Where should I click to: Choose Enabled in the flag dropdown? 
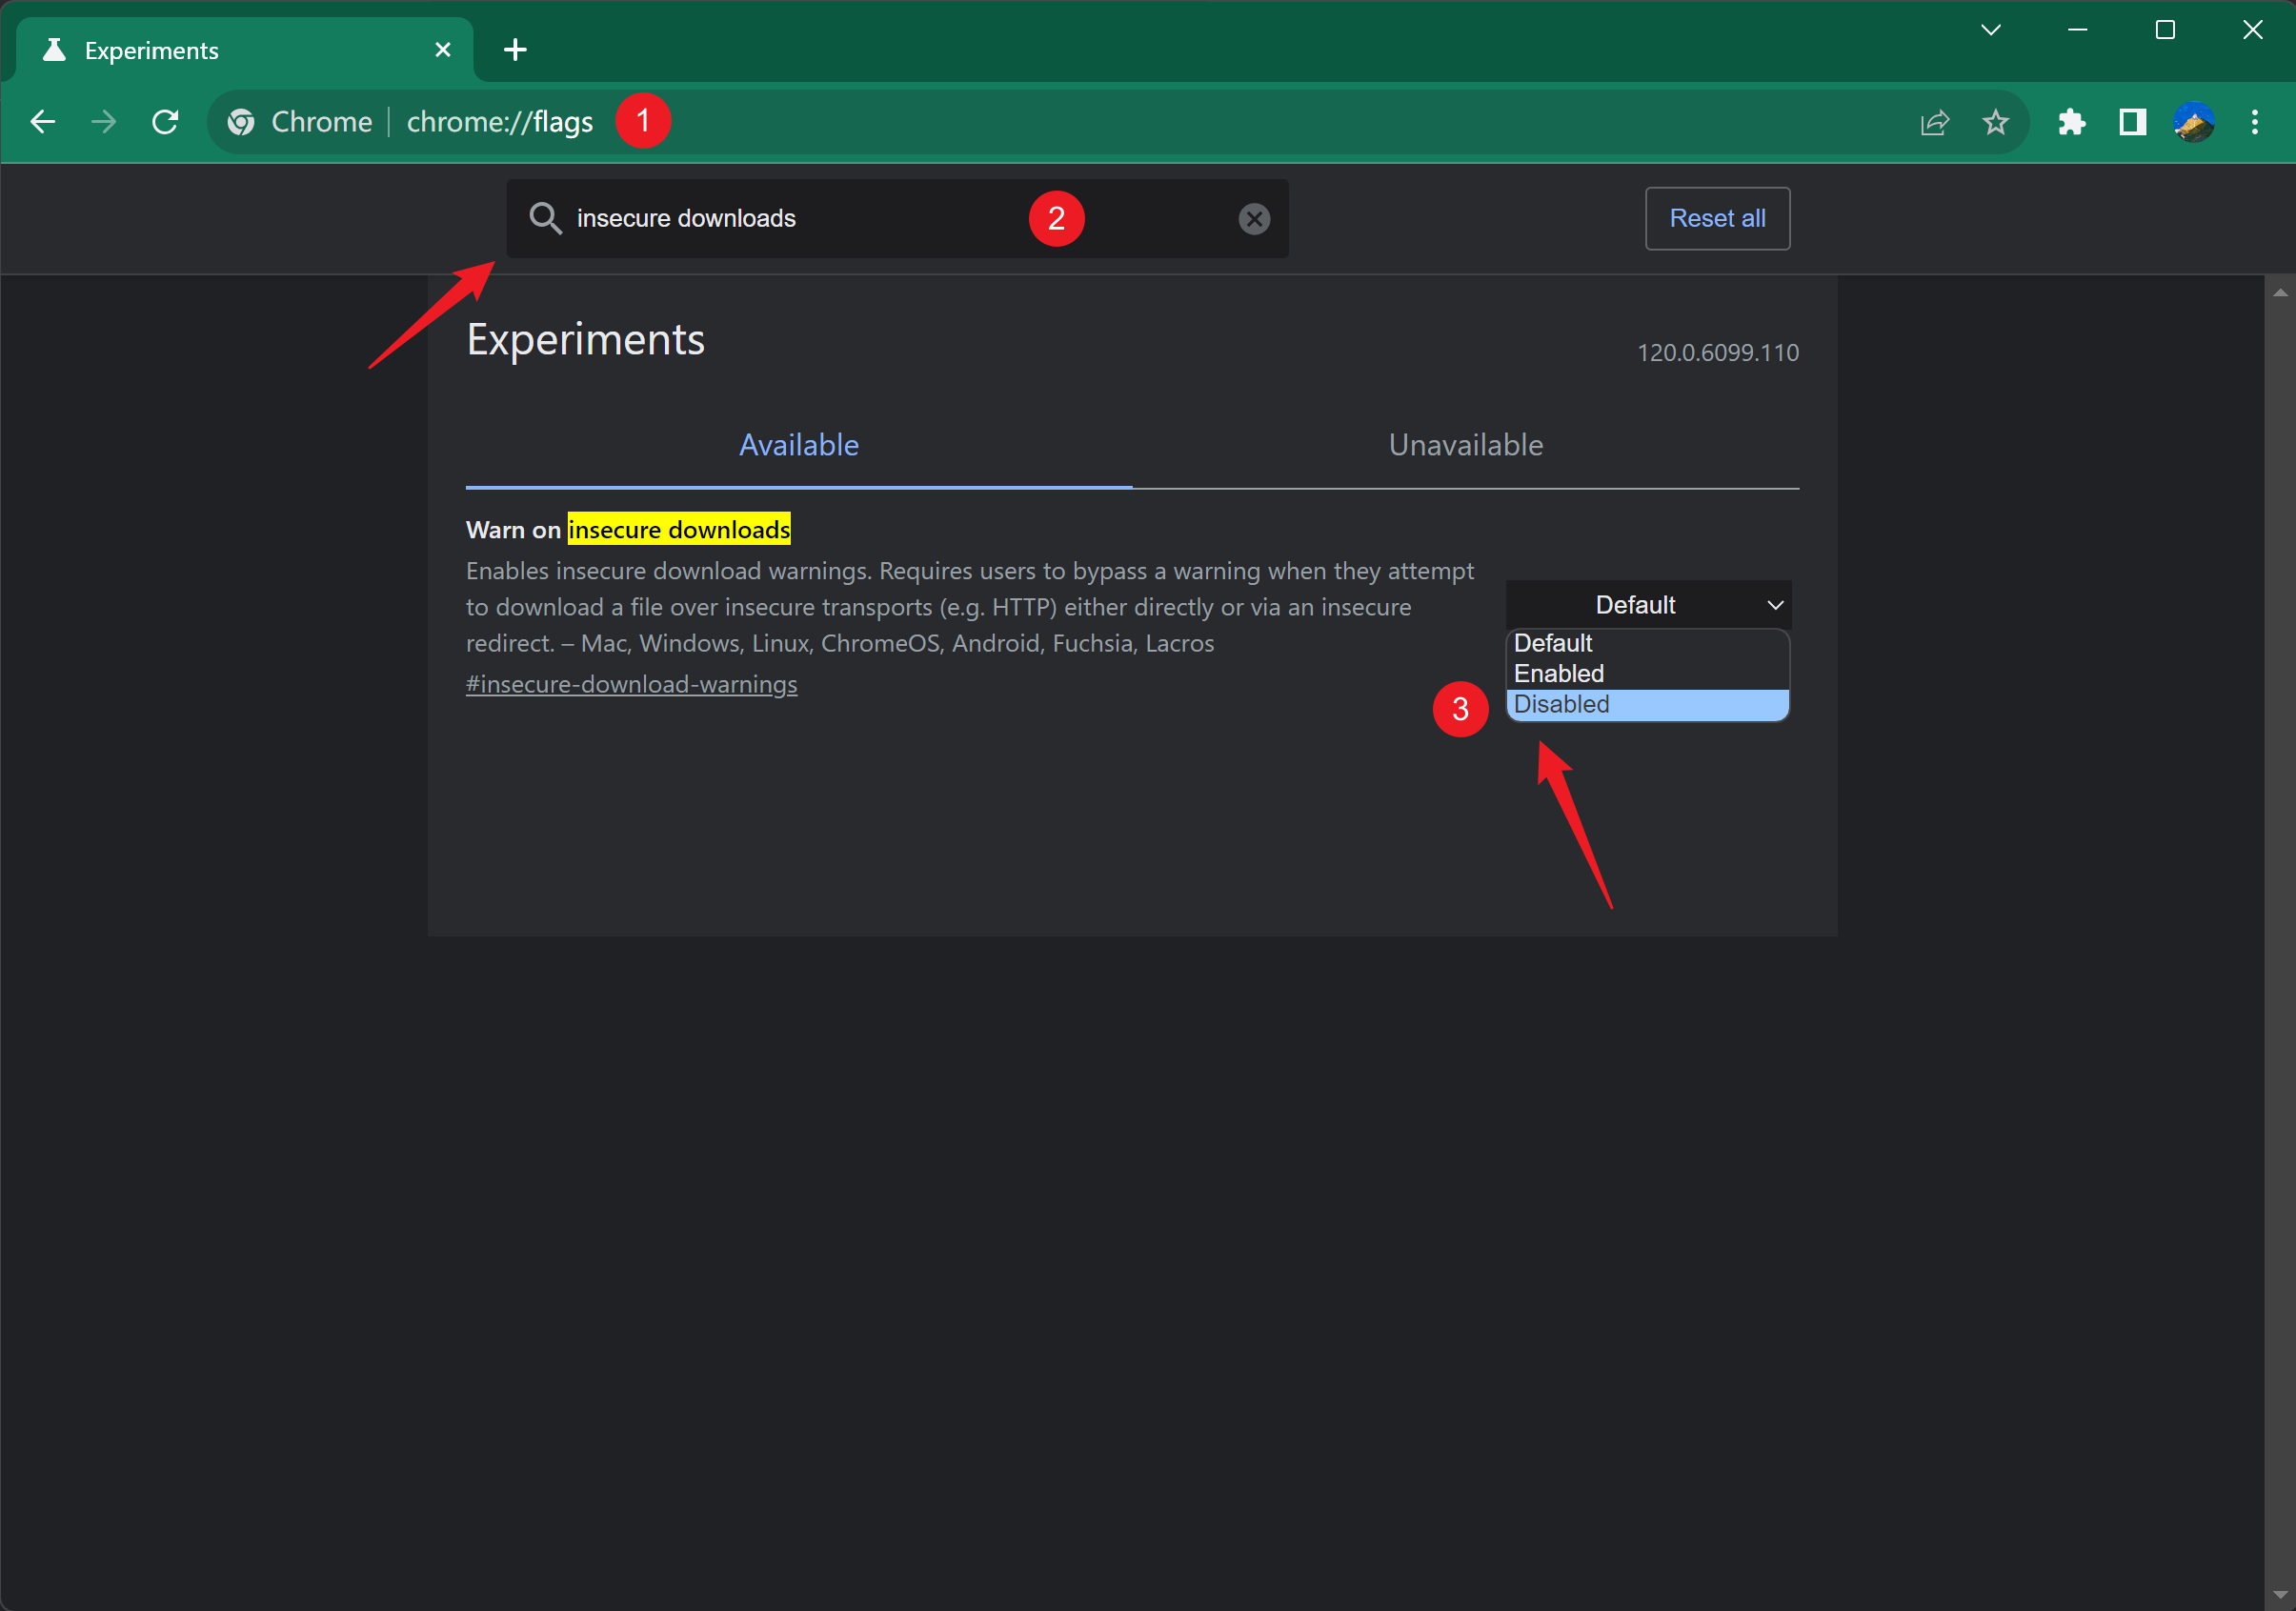coord(1646,673)
